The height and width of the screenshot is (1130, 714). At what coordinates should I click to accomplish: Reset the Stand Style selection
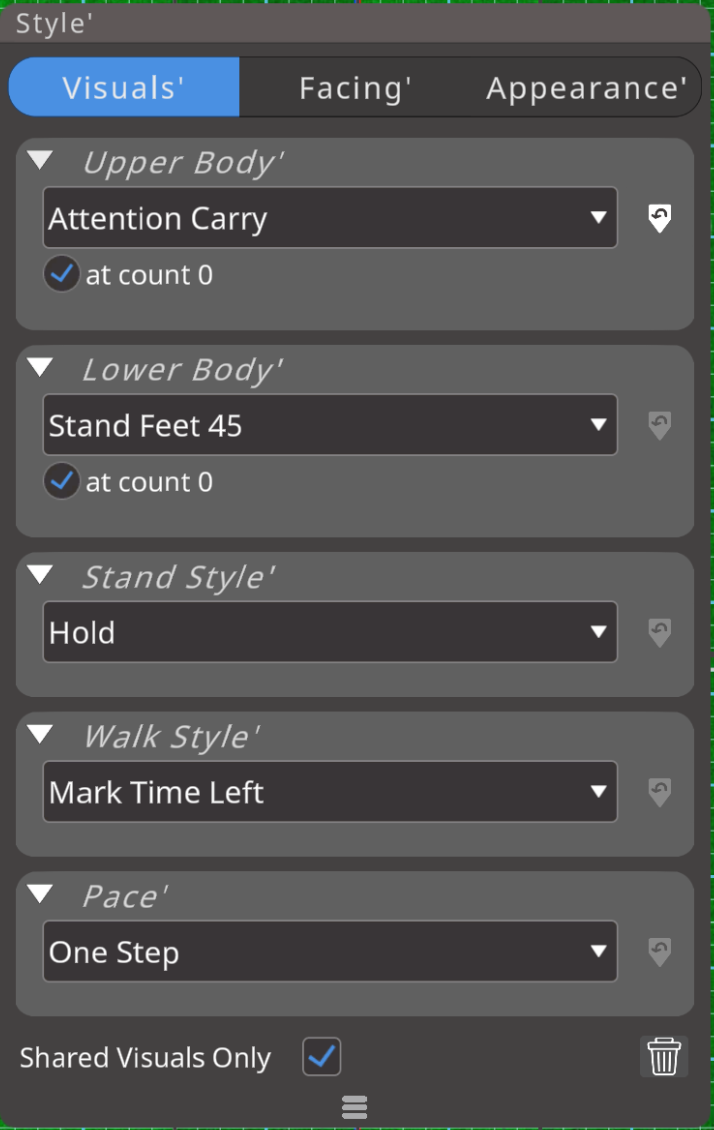coord(659,632)
